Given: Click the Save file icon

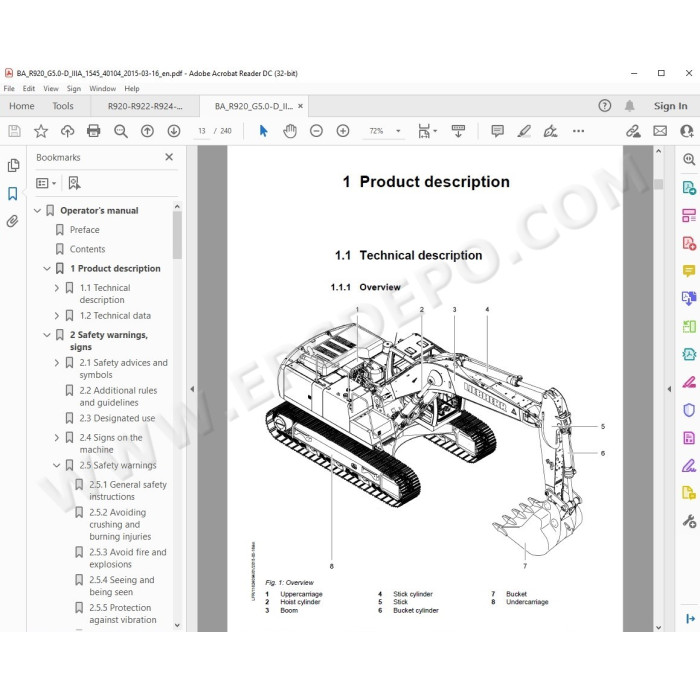Looking at the screenshot, I should pos(14,131).
